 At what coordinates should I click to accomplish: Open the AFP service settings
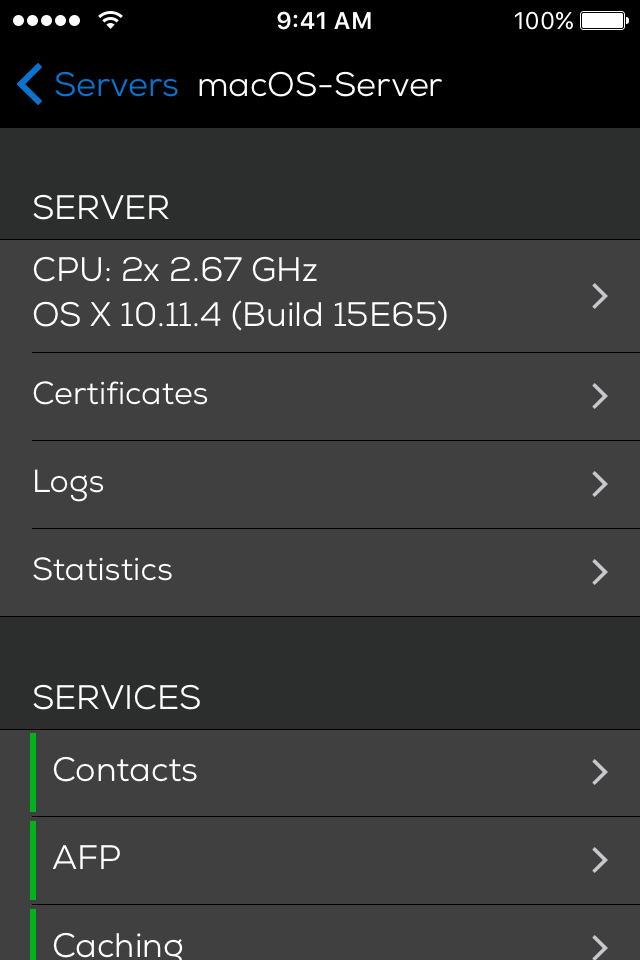[x=88, y=858]
